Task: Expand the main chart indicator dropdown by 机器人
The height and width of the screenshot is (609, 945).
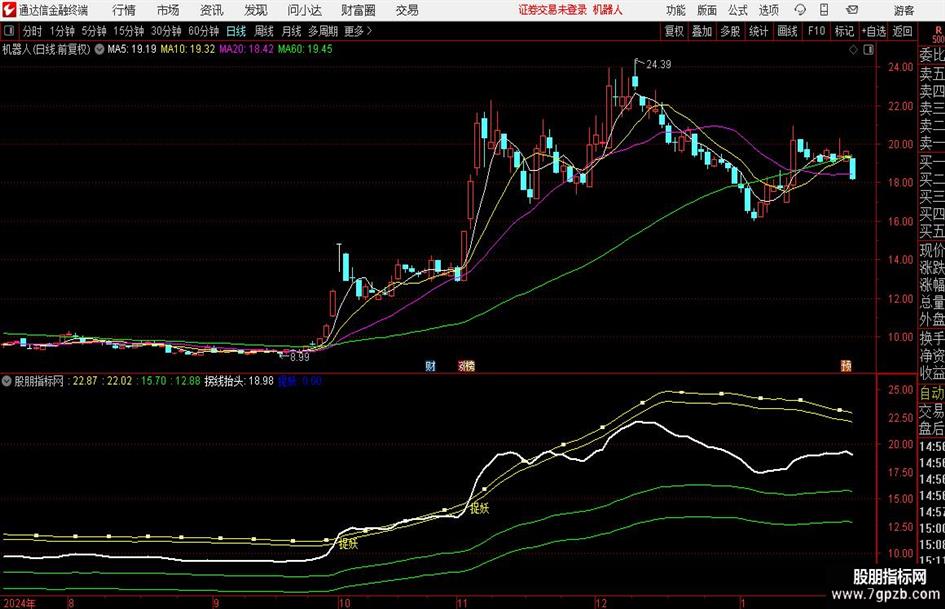Action: [x=99, y=49]
